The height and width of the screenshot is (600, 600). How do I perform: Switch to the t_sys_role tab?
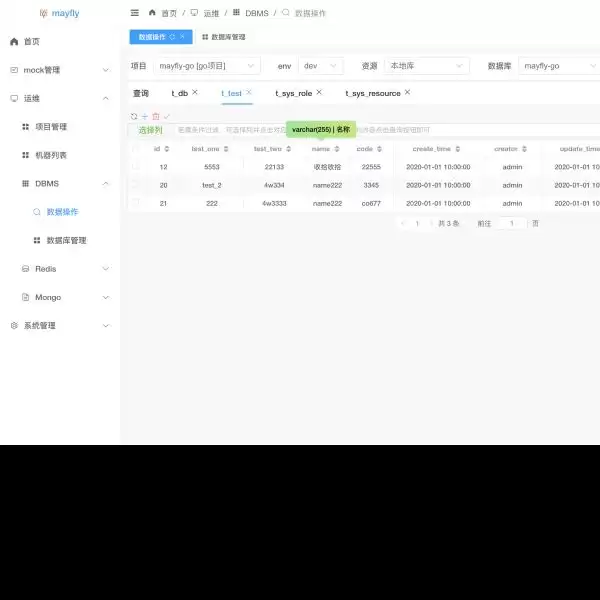[293, 93]
